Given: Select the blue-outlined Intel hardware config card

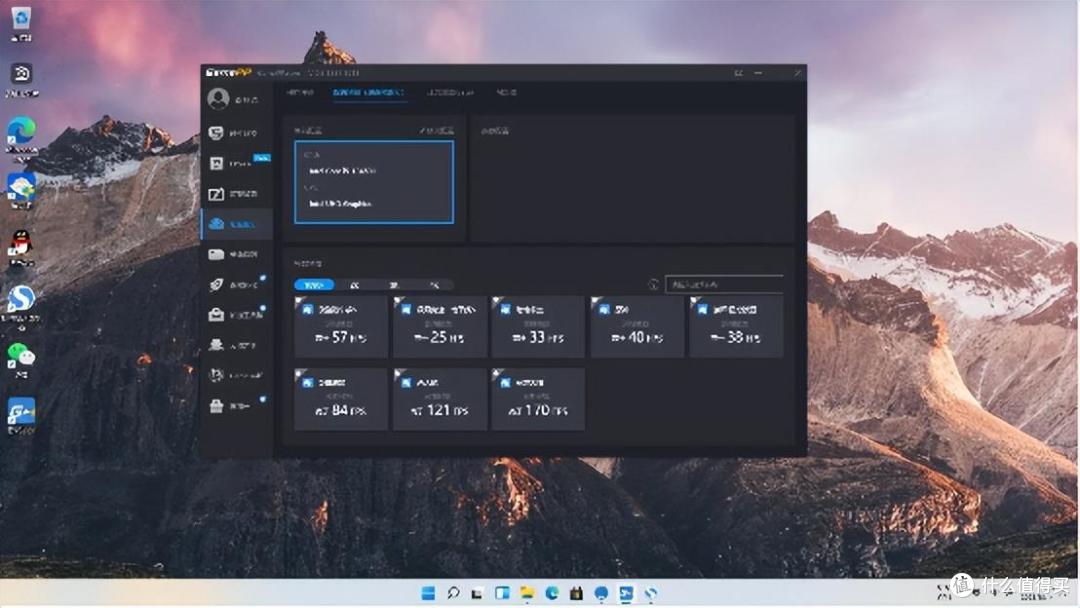Looking at the screenshot, I should tap(374, 182).
